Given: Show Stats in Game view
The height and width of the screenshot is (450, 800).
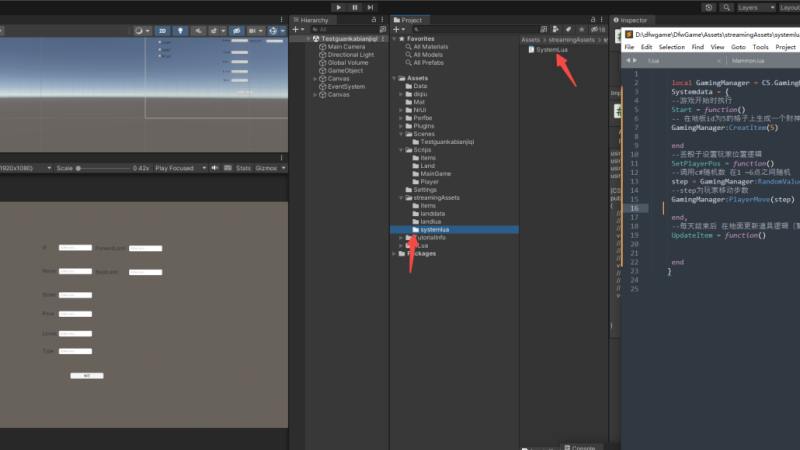Looking at the screenshot, I should (243, 168).
